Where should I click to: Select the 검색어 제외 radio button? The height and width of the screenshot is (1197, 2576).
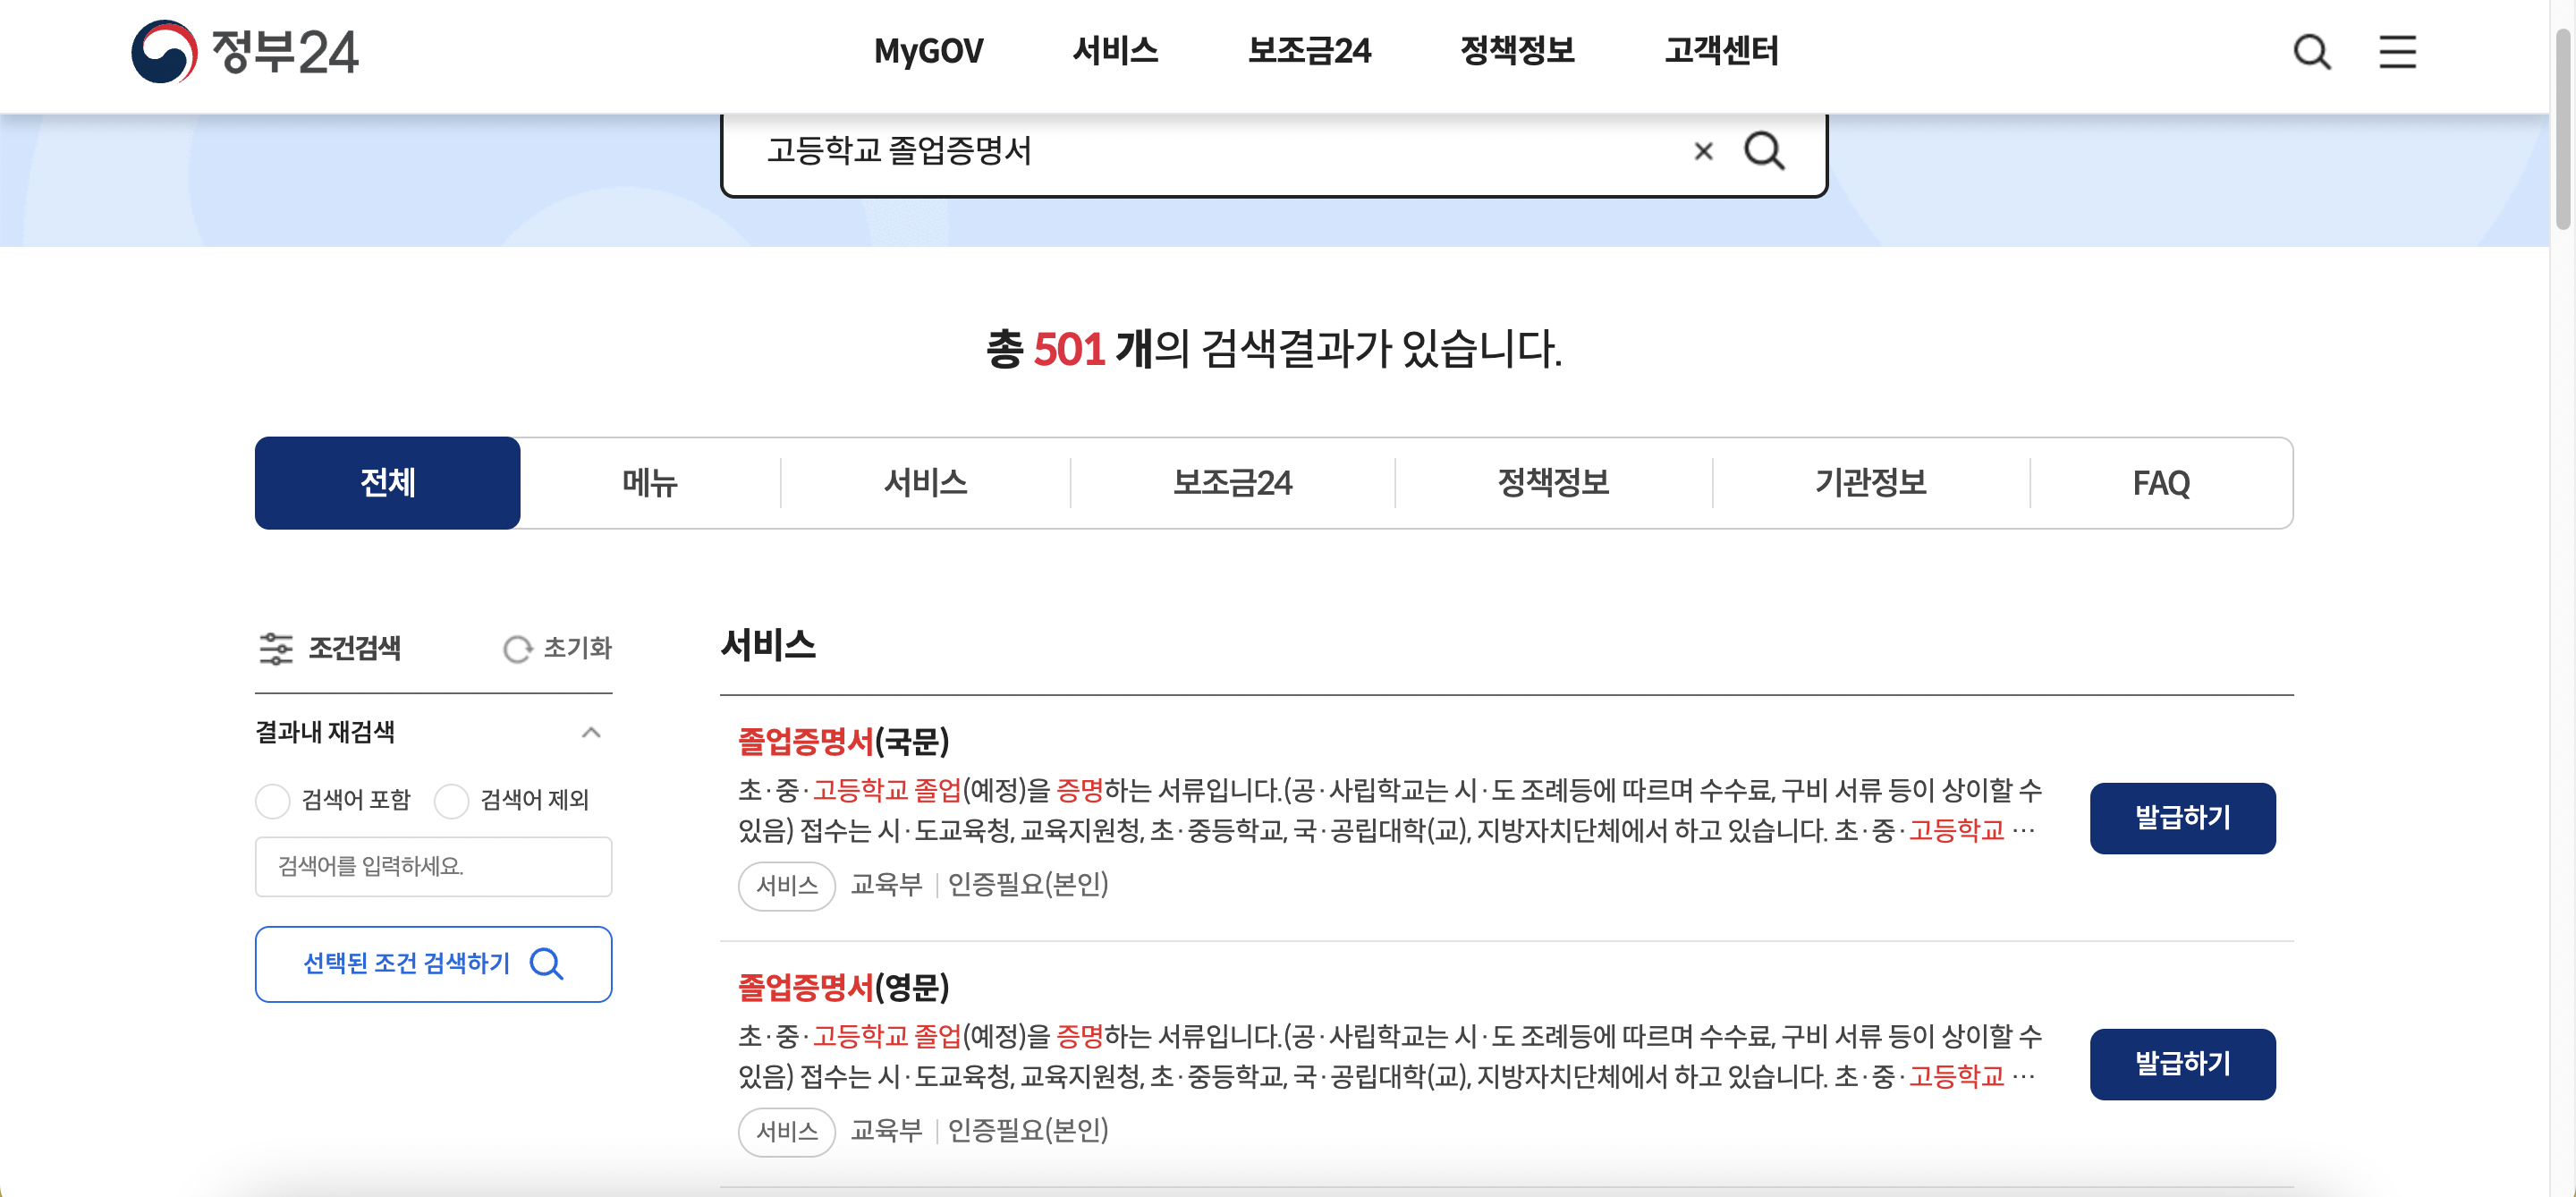(x=451, y=800)
